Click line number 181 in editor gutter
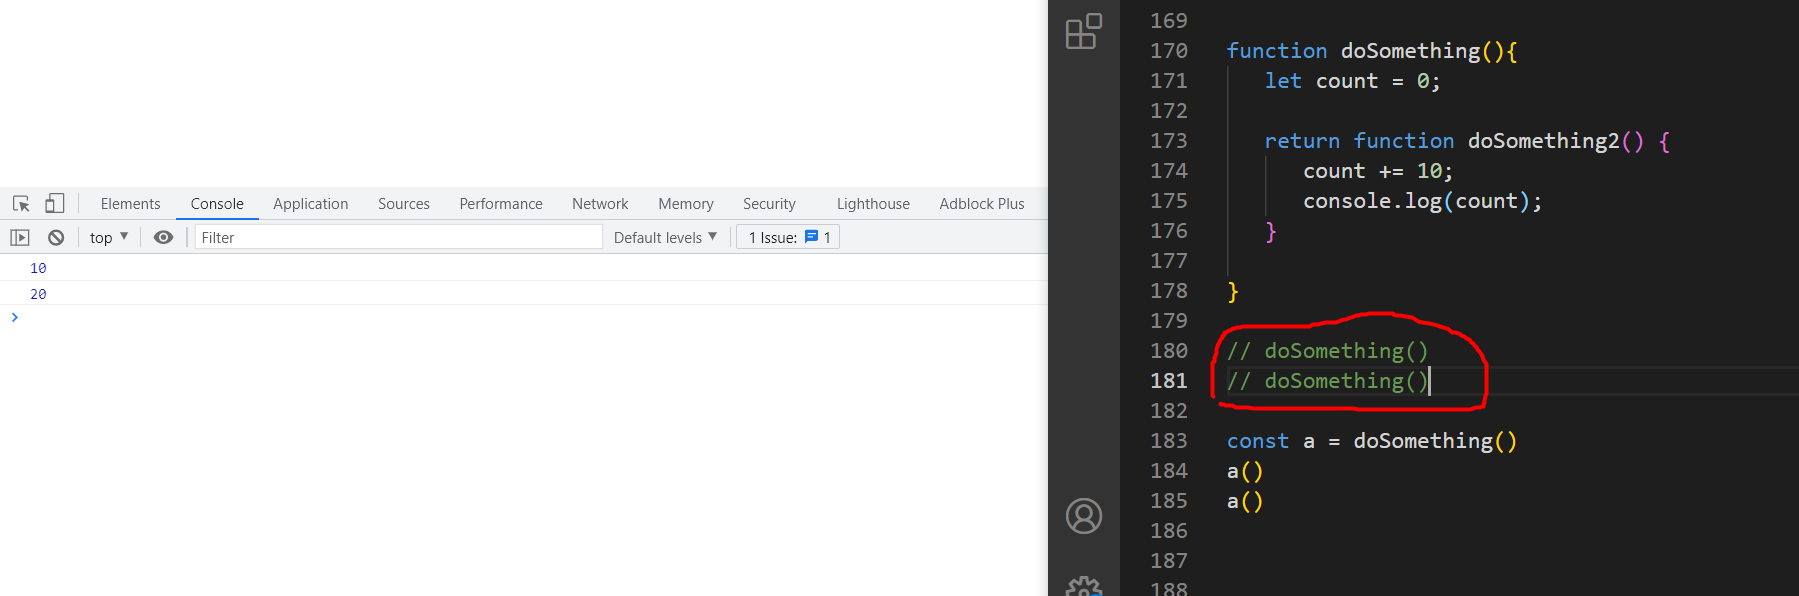 coord(1169,381)
